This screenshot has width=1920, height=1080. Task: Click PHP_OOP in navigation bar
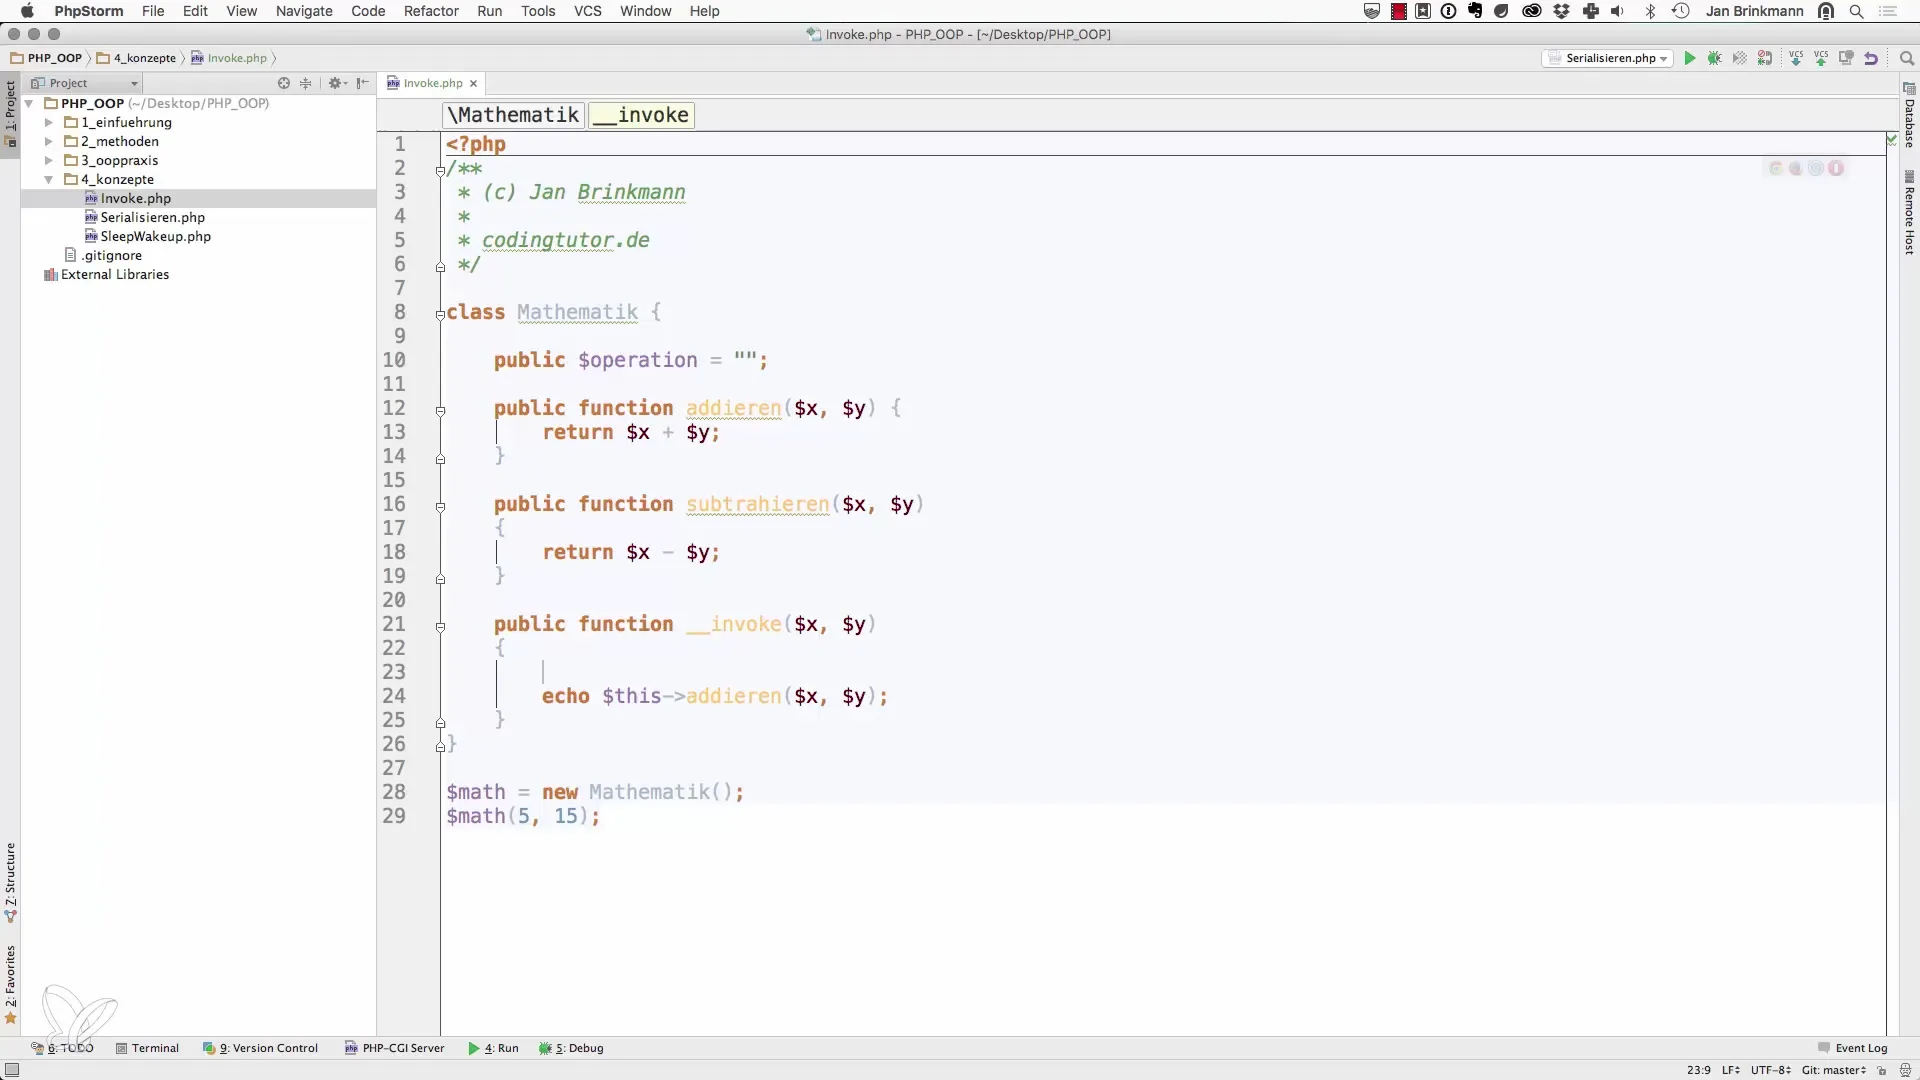pyautogui.click(x=47, y=58)
